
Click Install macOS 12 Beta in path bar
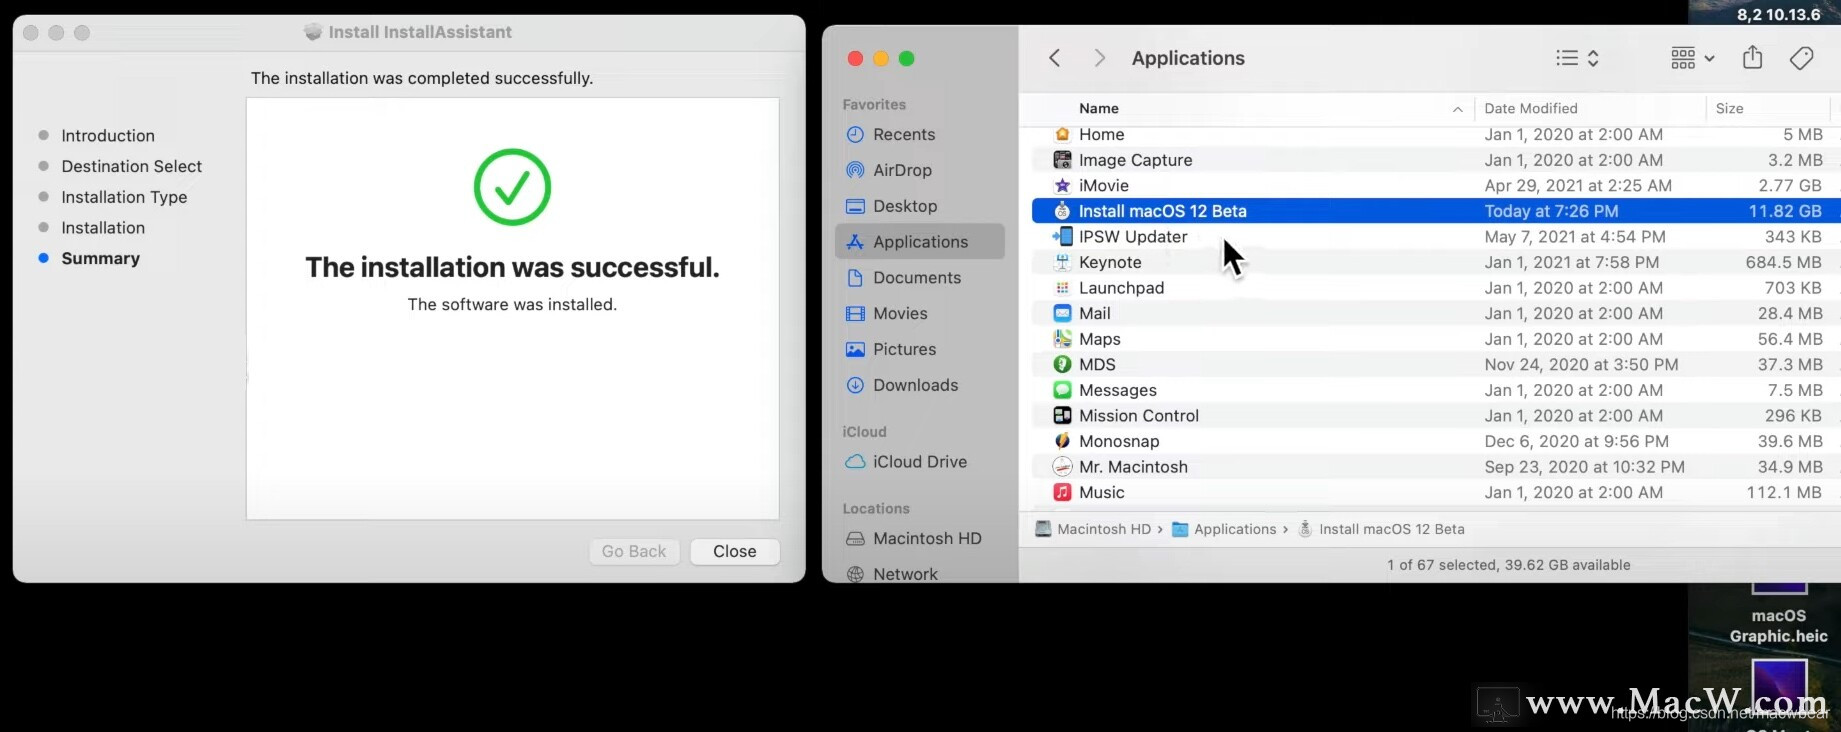click(1381, 529)
